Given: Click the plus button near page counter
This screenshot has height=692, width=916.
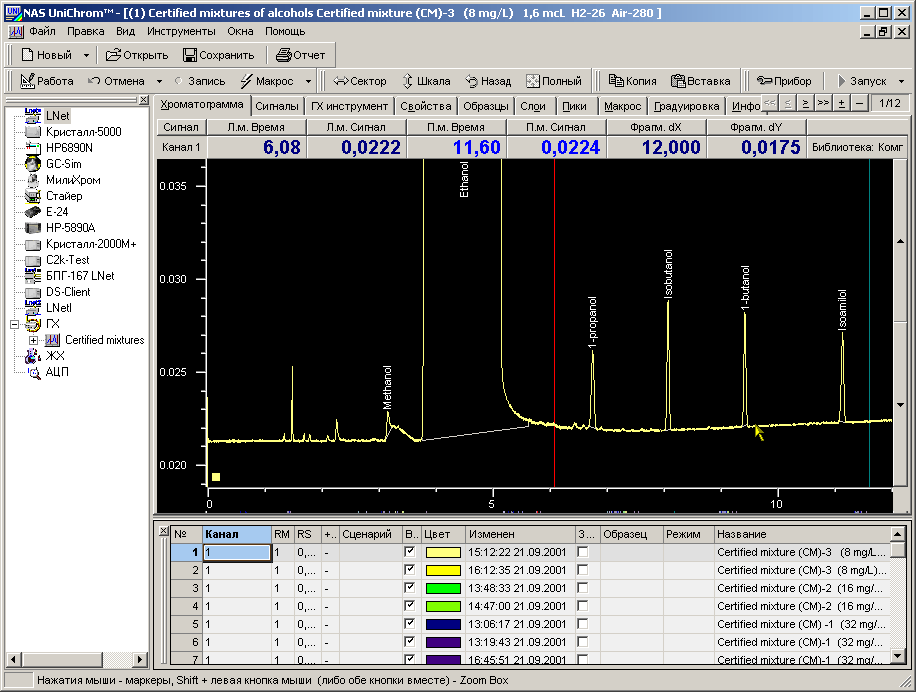Looking at the screenshot, I should (842, 103).
